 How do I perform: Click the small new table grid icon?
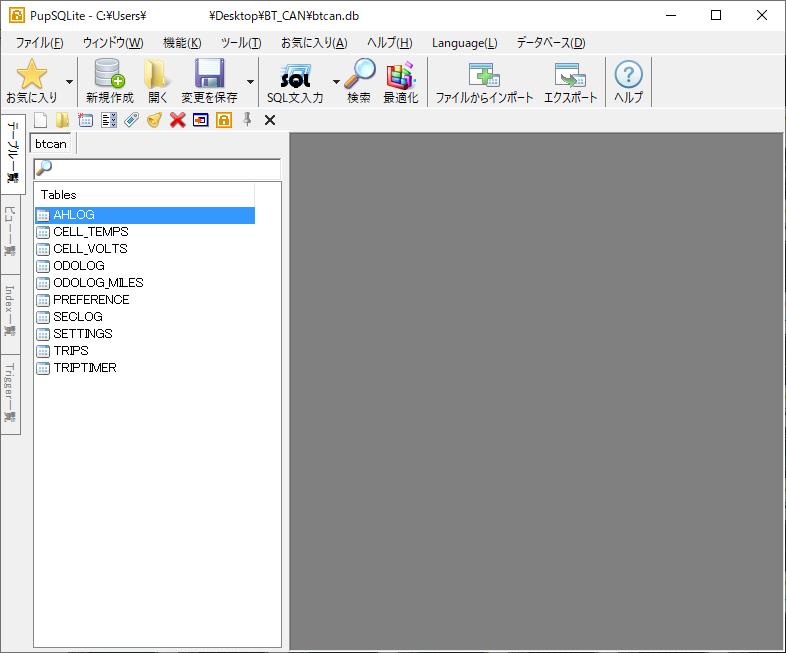[x=85, y=120]
